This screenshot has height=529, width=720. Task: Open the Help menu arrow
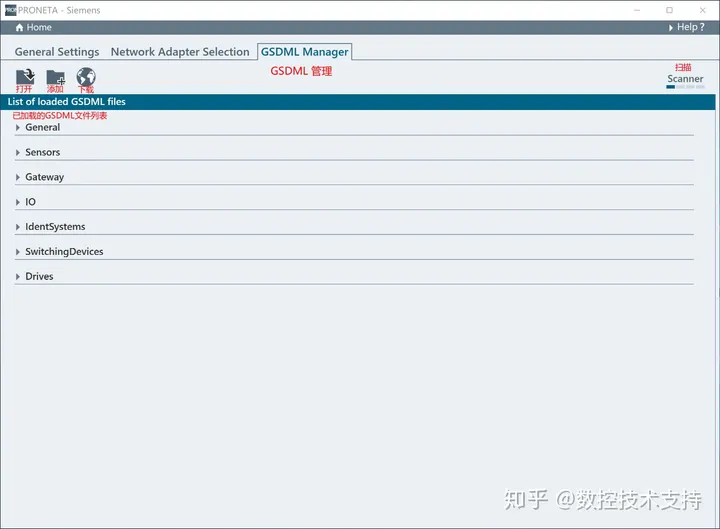671,28
